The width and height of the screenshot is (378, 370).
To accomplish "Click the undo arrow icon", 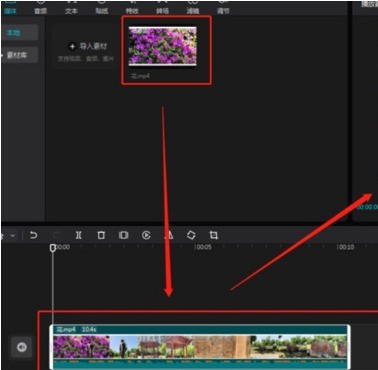I will coord(33,235).
